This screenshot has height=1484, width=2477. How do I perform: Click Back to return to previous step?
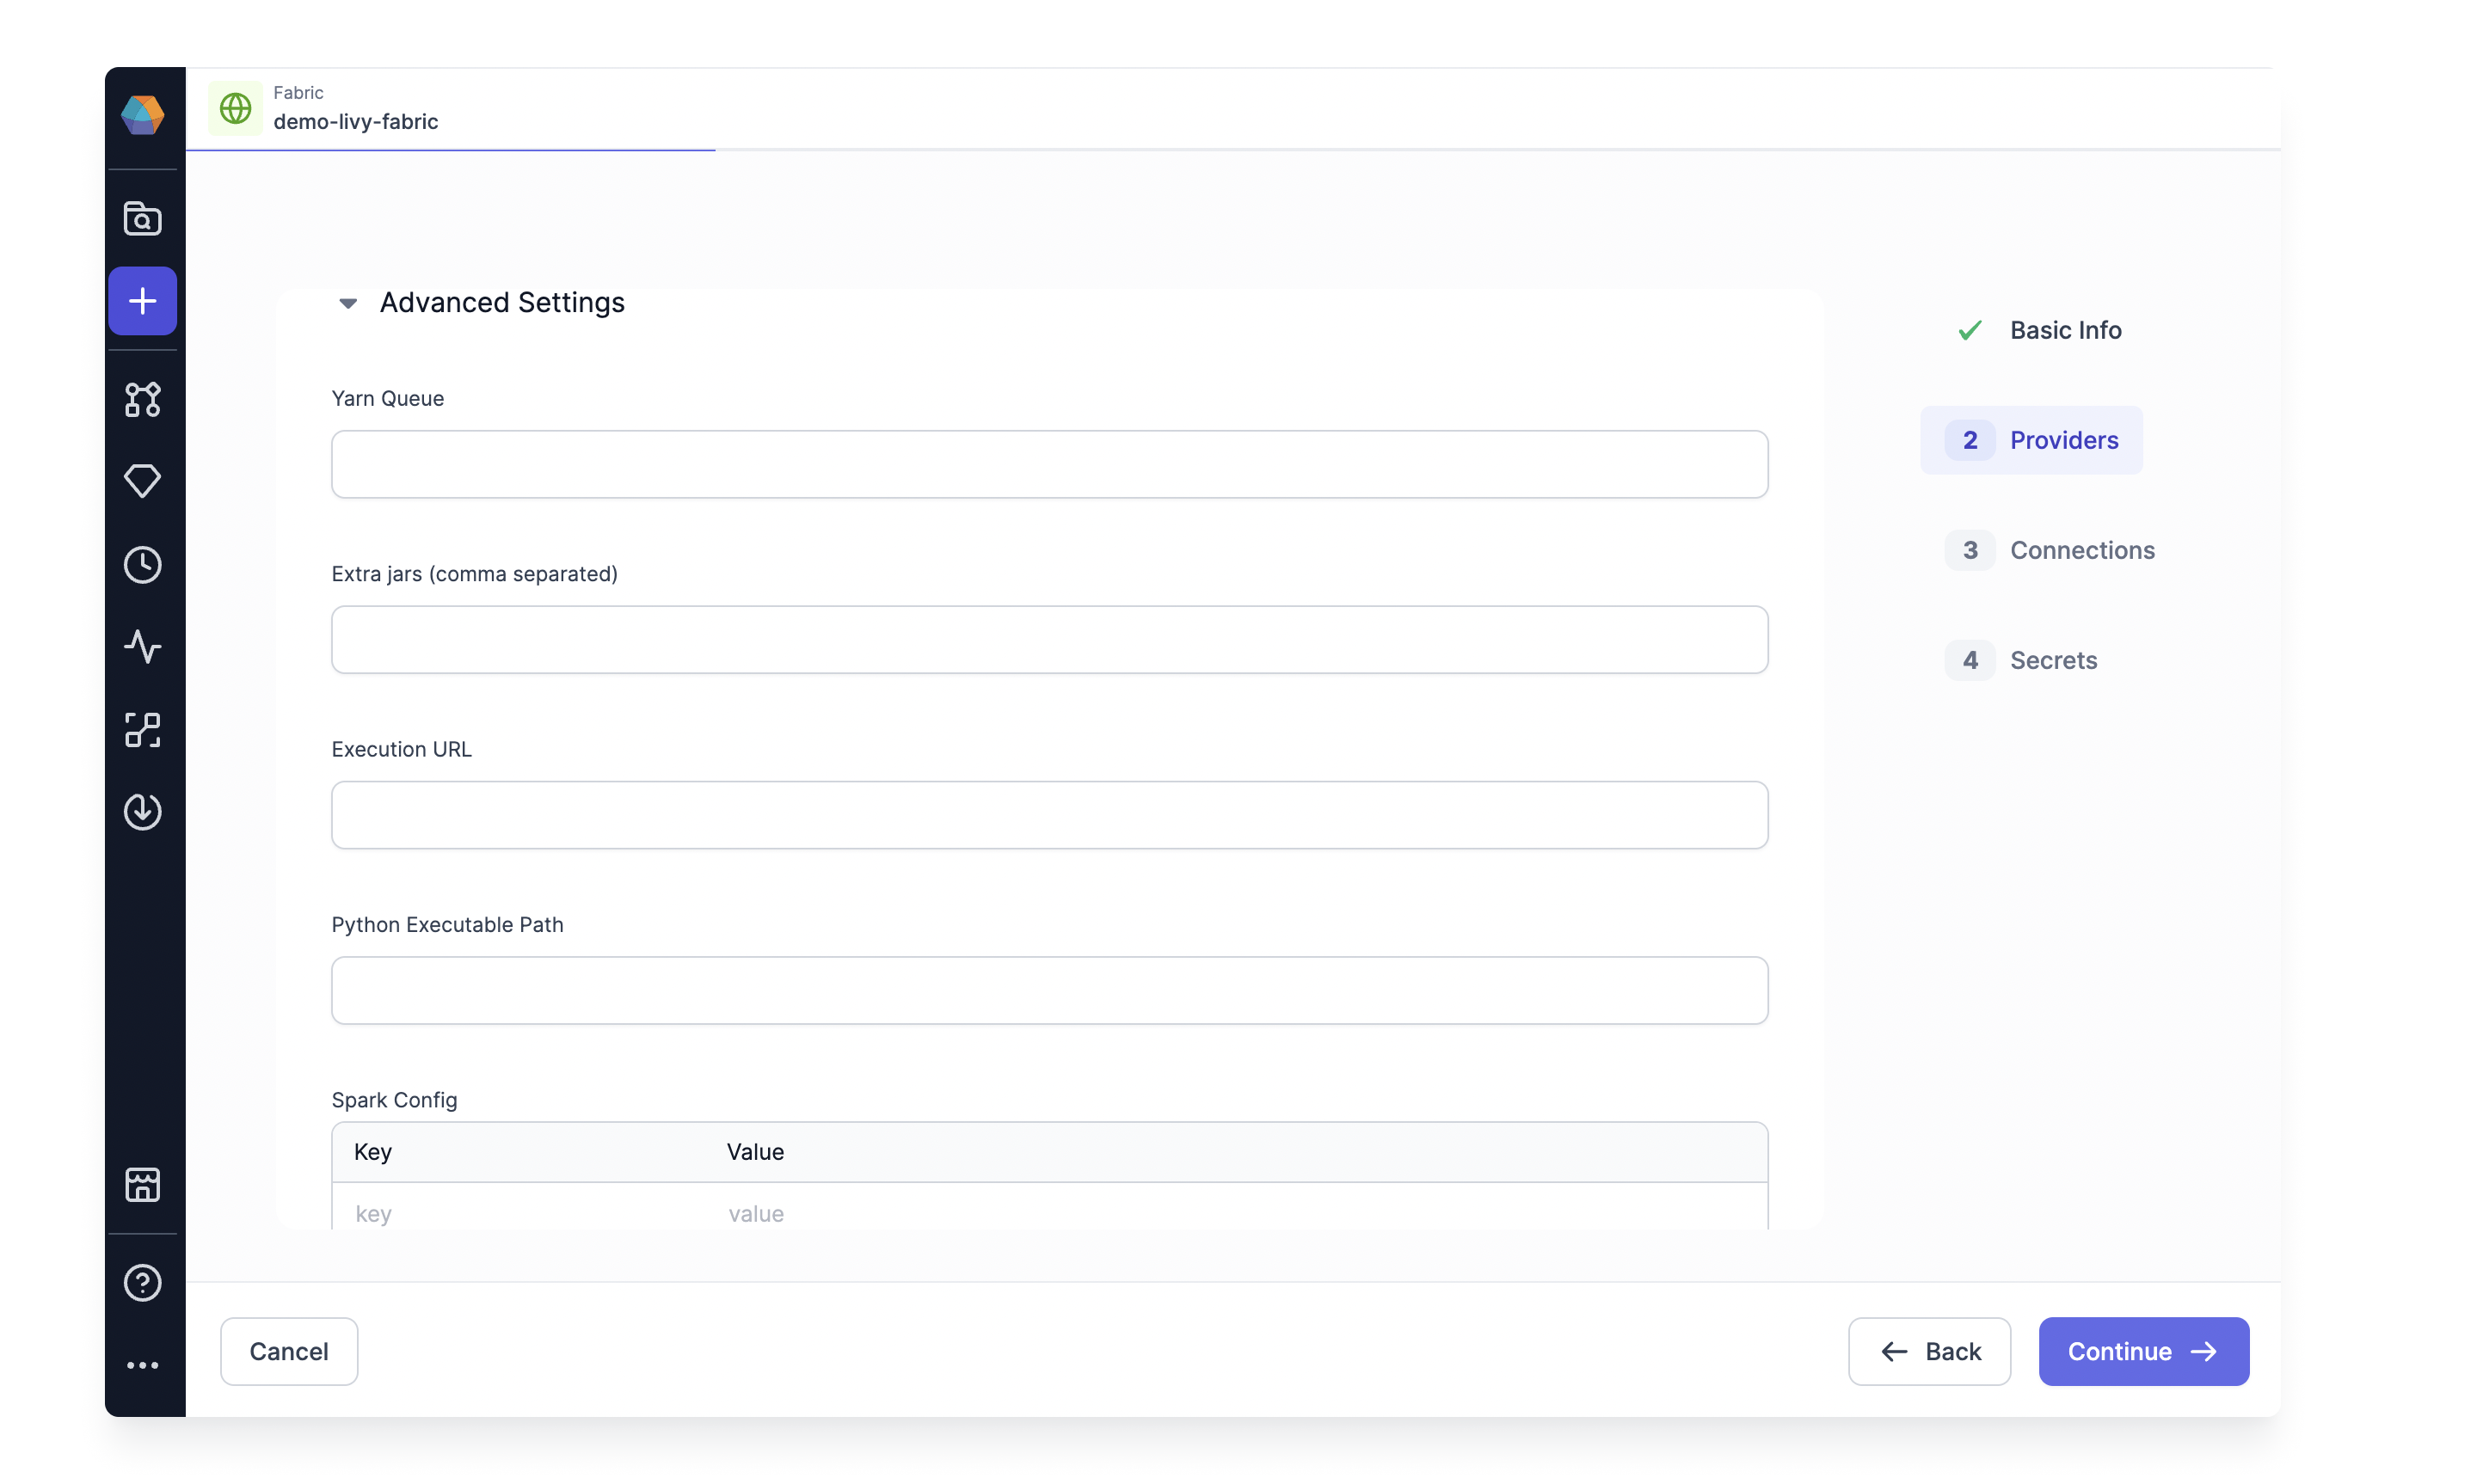pyautogui.click(x=1929, y=1352)
